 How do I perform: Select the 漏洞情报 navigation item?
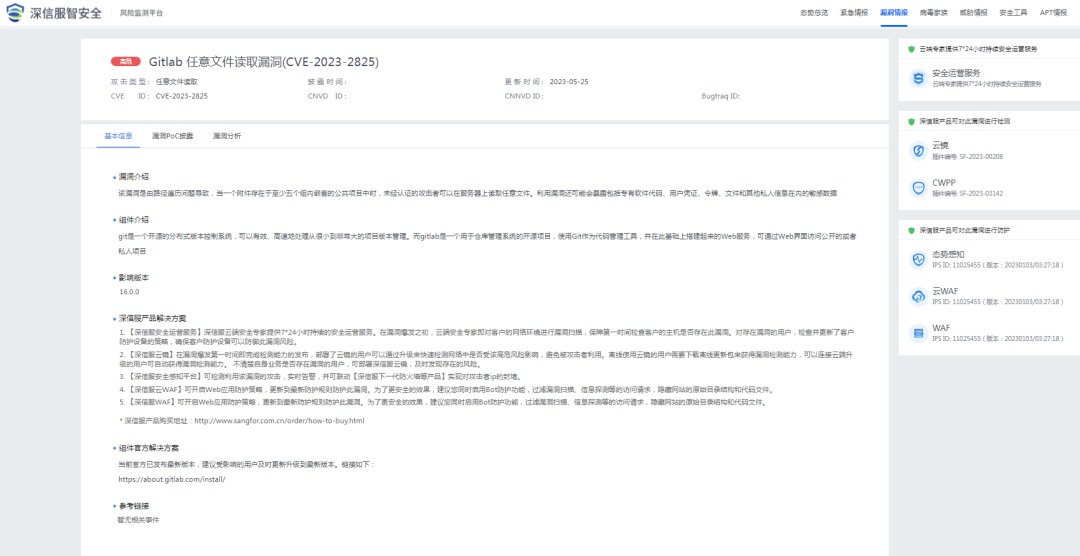point(894,13)
